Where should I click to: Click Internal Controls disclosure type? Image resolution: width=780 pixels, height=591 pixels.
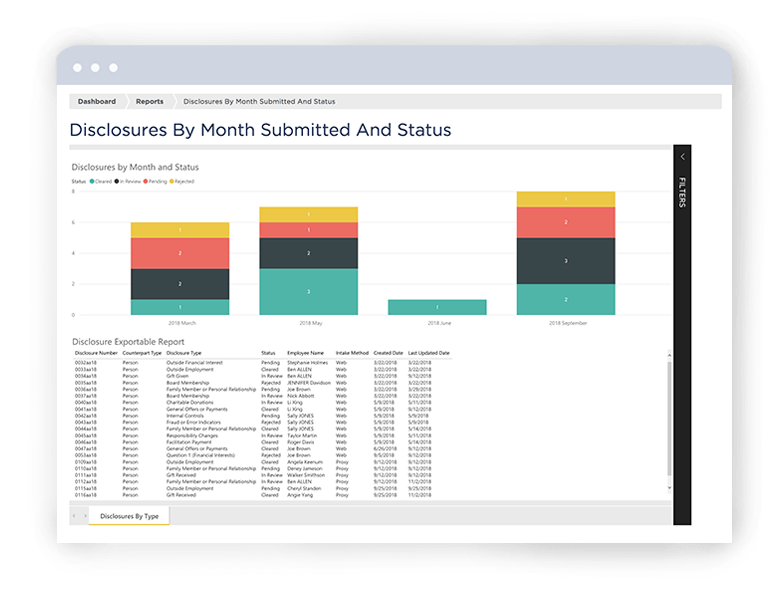185,415
